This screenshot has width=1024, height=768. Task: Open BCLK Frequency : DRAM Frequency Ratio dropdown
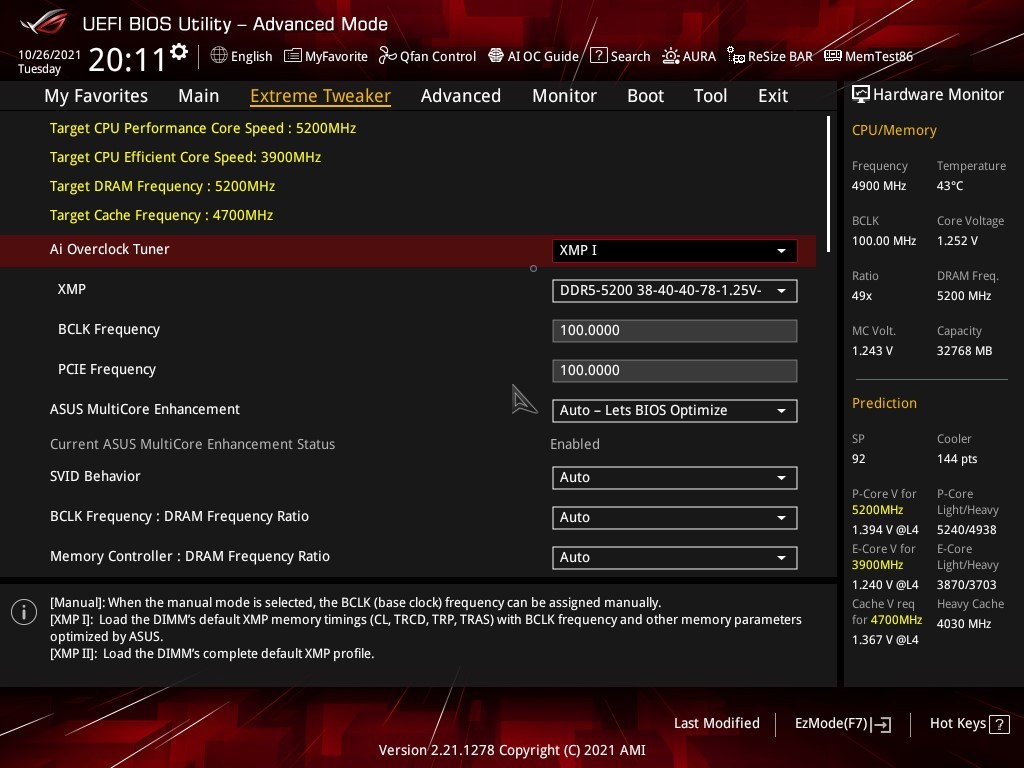[x=674, y=517]
